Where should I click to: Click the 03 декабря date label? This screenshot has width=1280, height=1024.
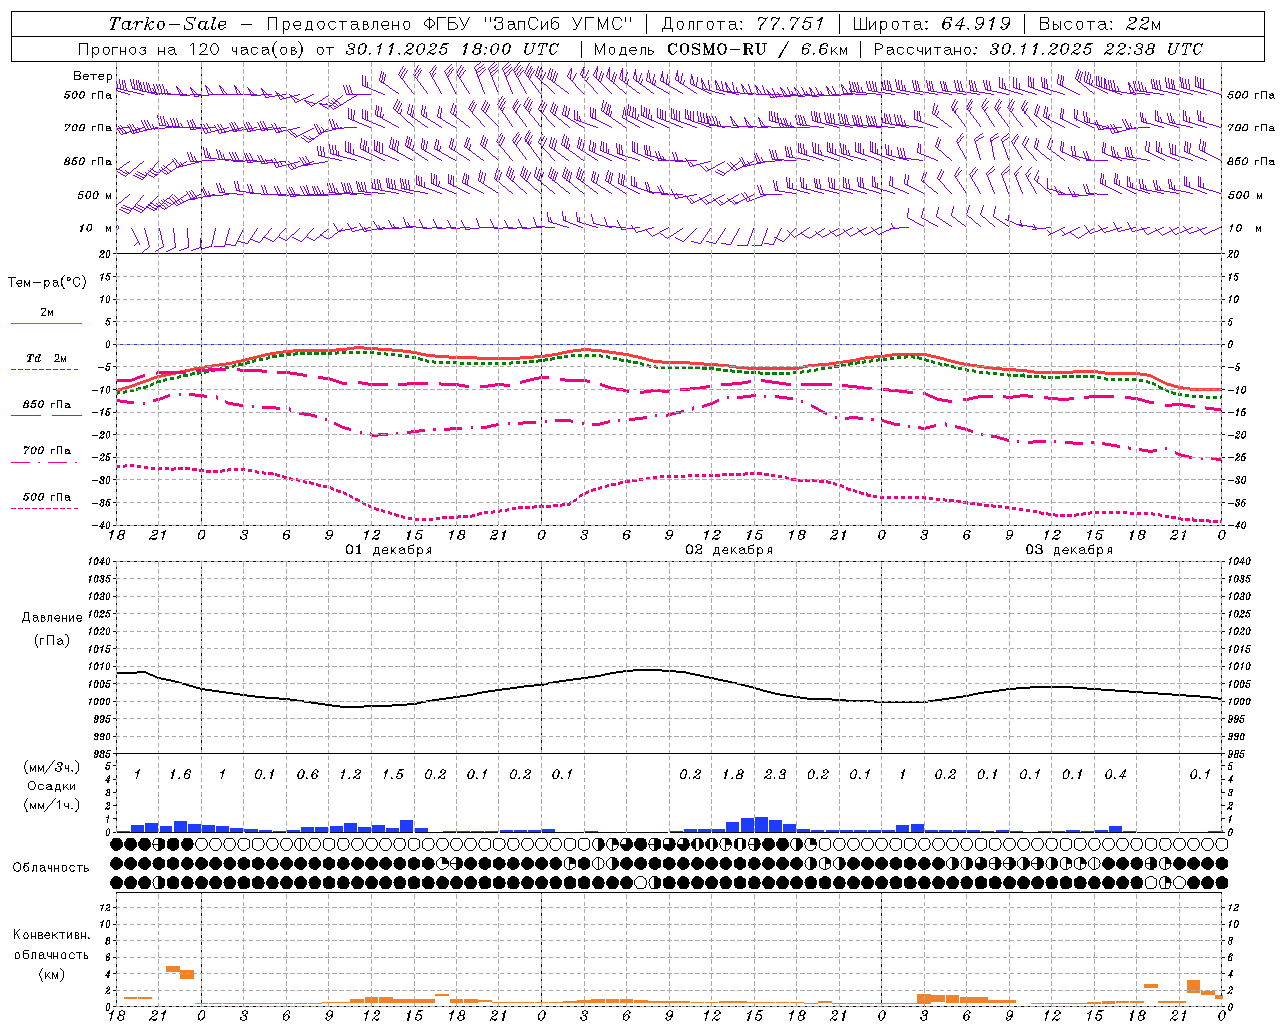pyautogui.click(x=1069, y=550)
